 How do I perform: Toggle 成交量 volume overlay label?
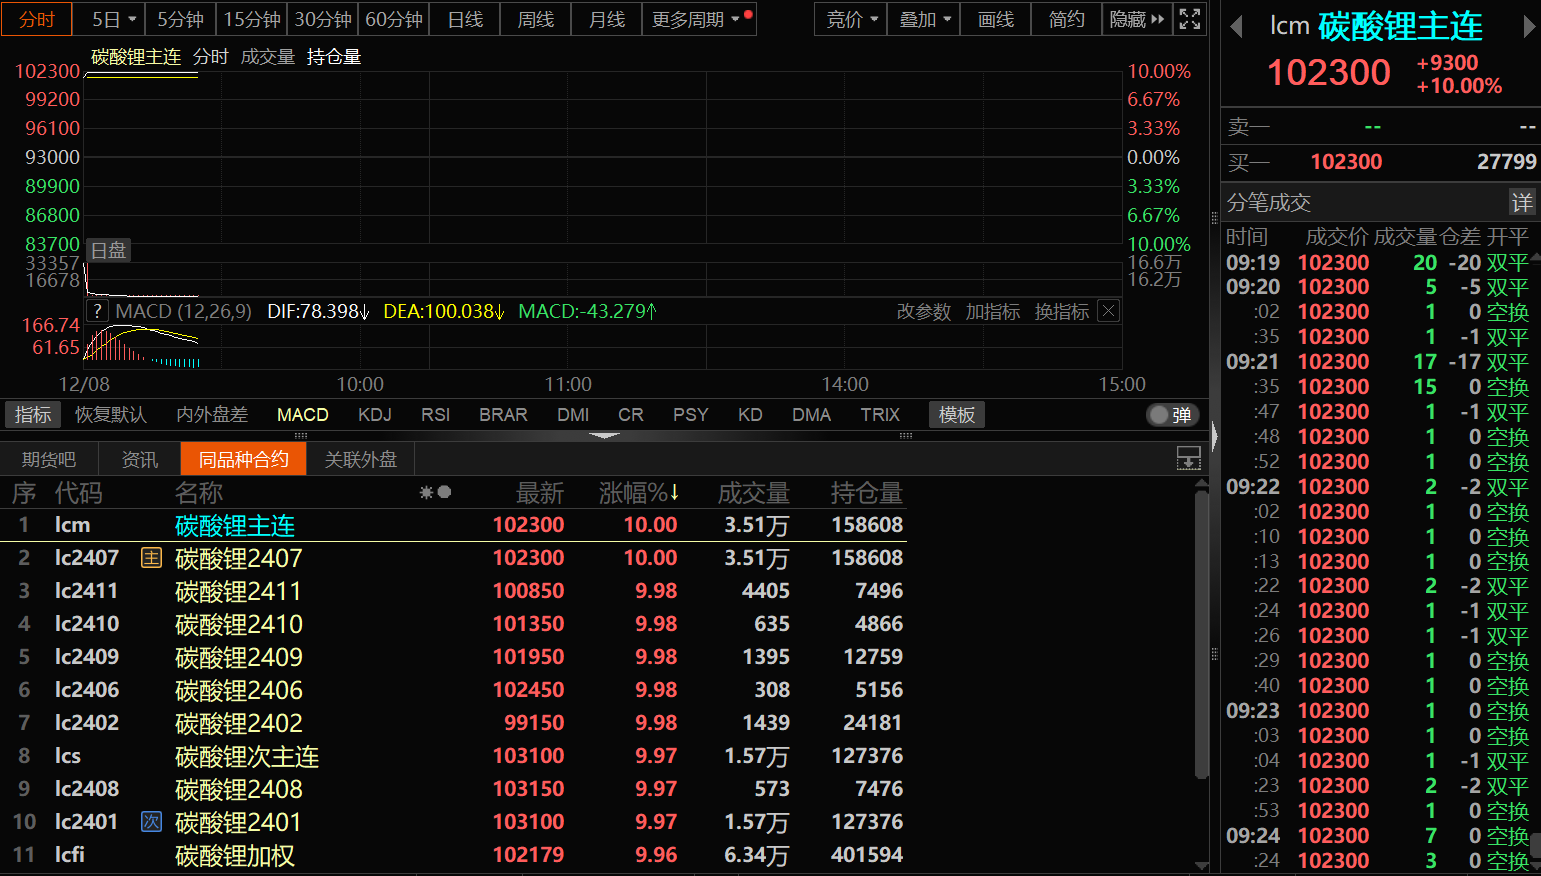pos(268,57)
